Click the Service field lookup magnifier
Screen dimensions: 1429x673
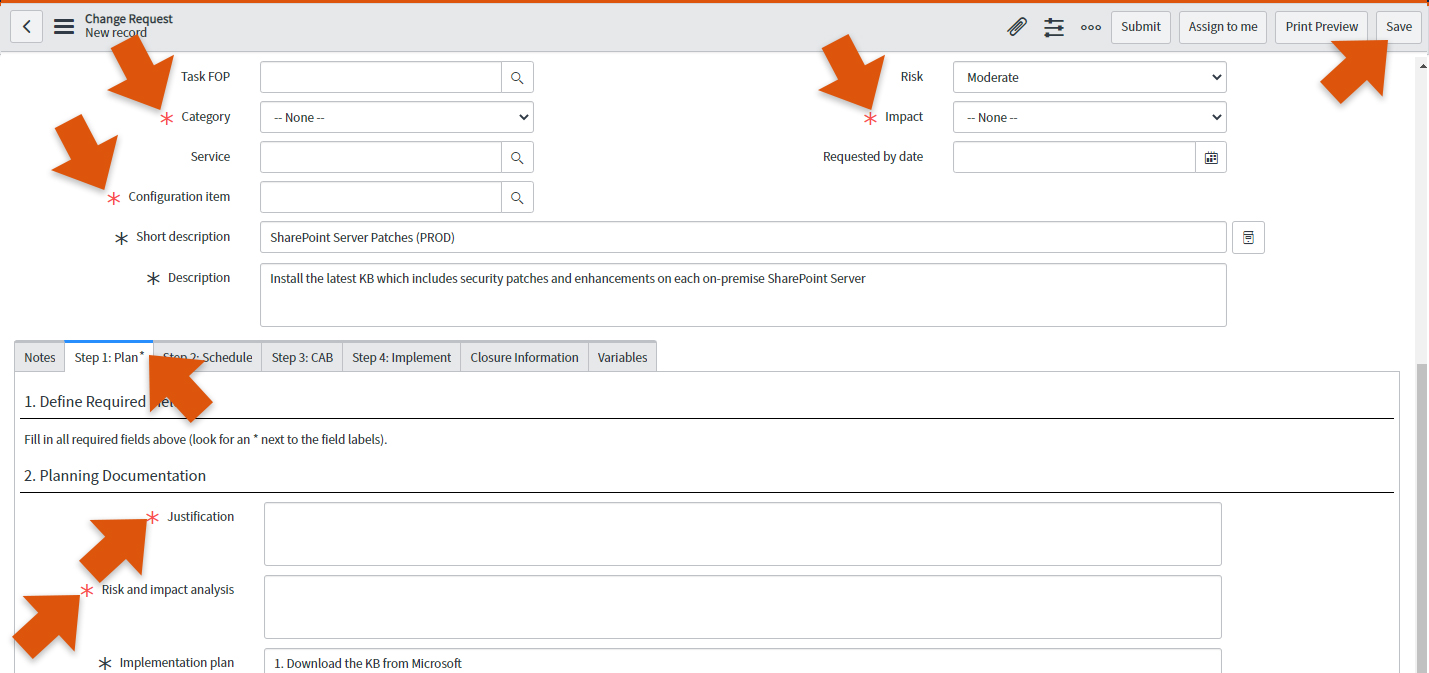tap(517, 157)
